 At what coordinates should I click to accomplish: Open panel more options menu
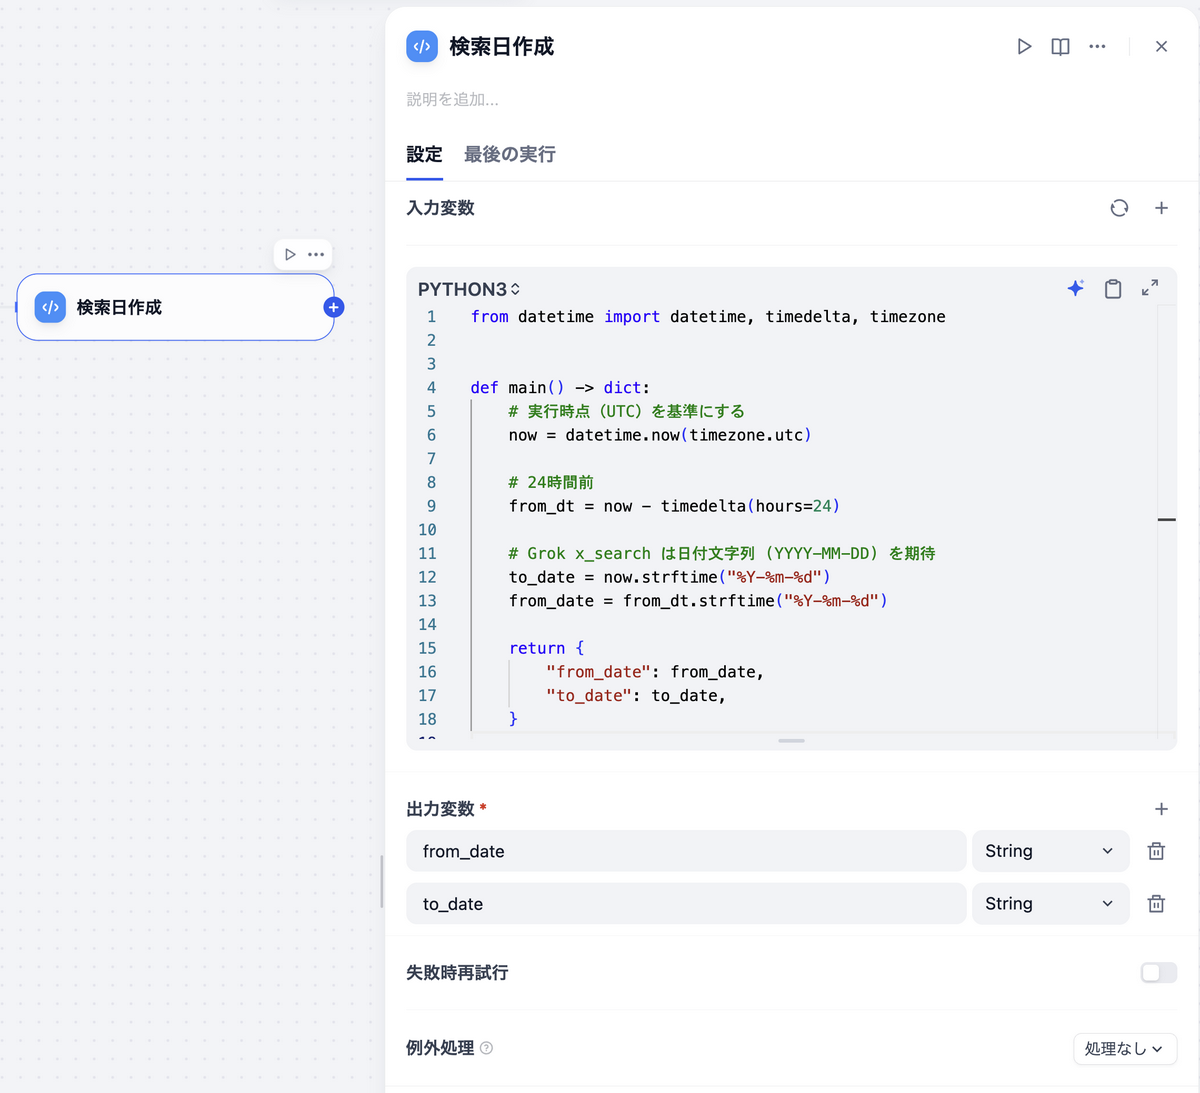[1097, 46]
